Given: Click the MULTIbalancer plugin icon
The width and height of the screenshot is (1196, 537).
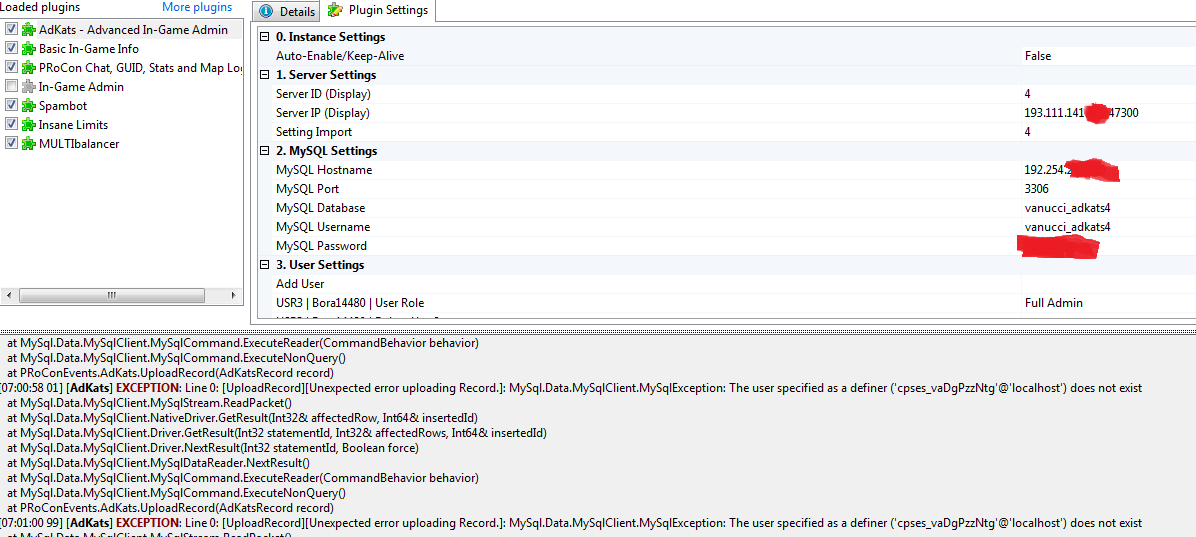Looking at the screenshot, I should [28, 144].
